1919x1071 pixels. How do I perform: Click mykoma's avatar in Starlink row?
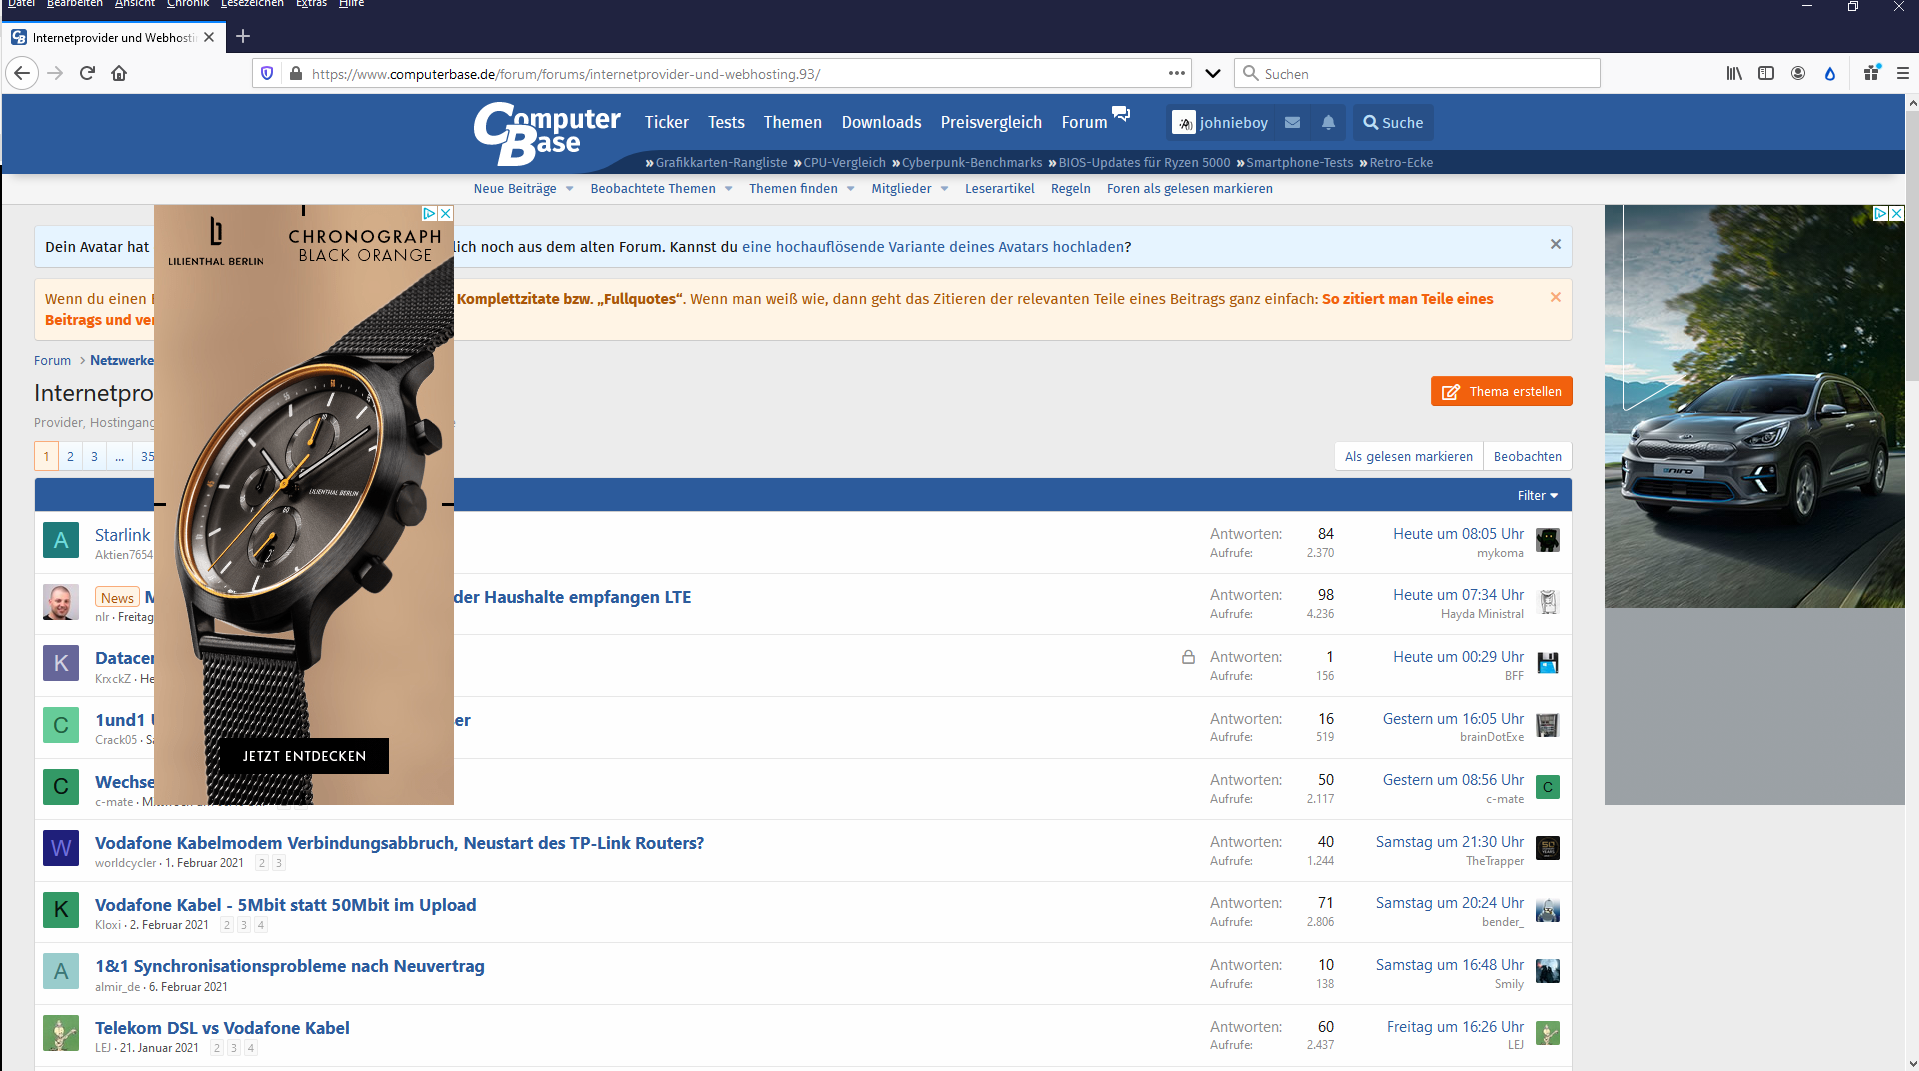[x=1548, y=540]
